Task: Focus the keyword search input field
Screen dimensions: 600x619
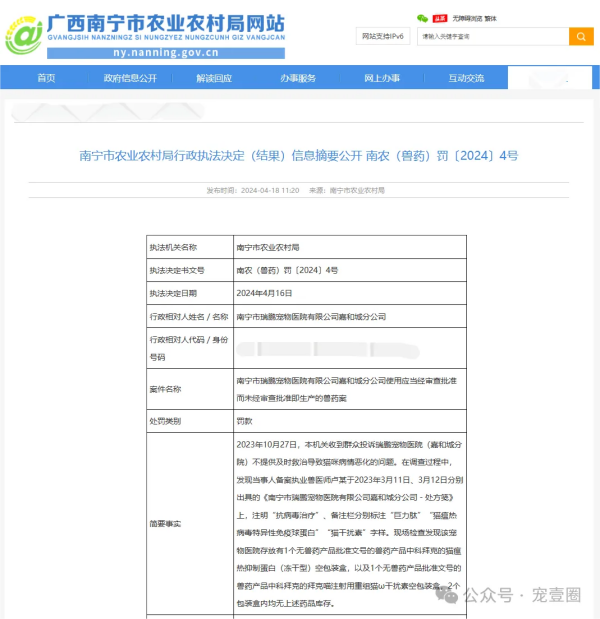Action: (x=493, y=36)
